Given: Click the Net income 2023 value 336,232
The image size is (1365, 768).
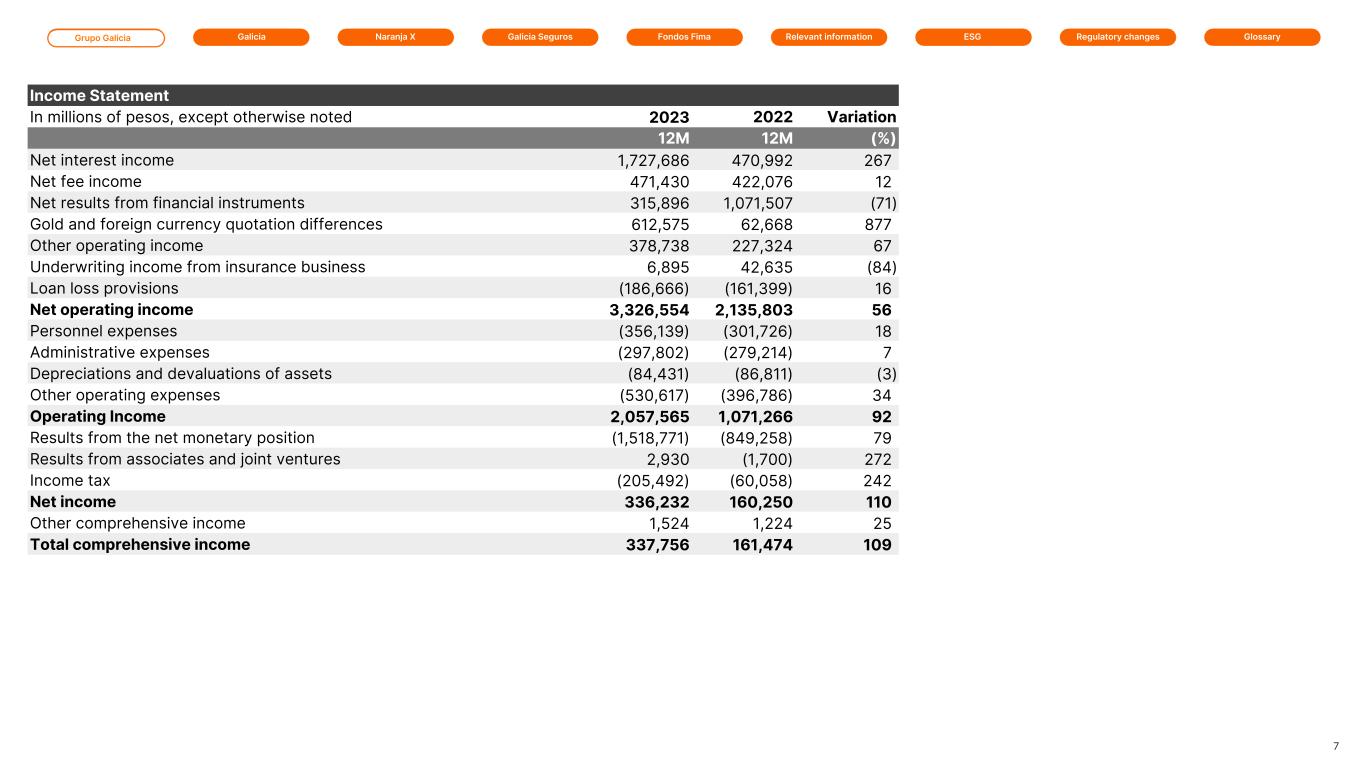Looking at the screenshot, I should (656, 502).
